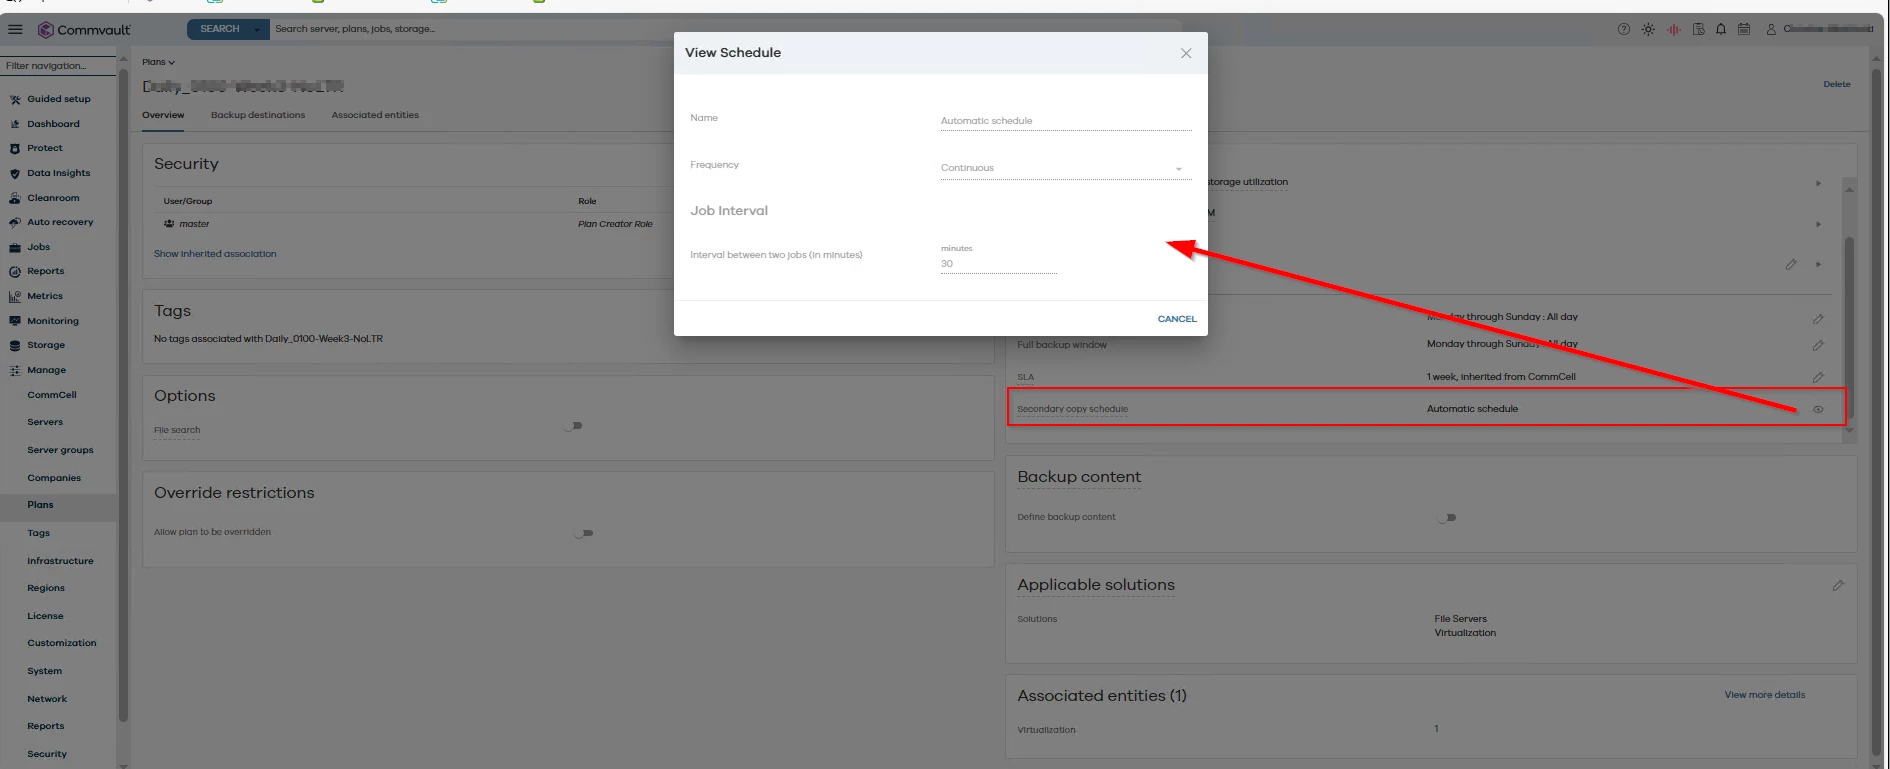Select Companies in Manage submenu
Viewport: 1890px width, 769px height.
pyautogui.click(x=54, y=478)
